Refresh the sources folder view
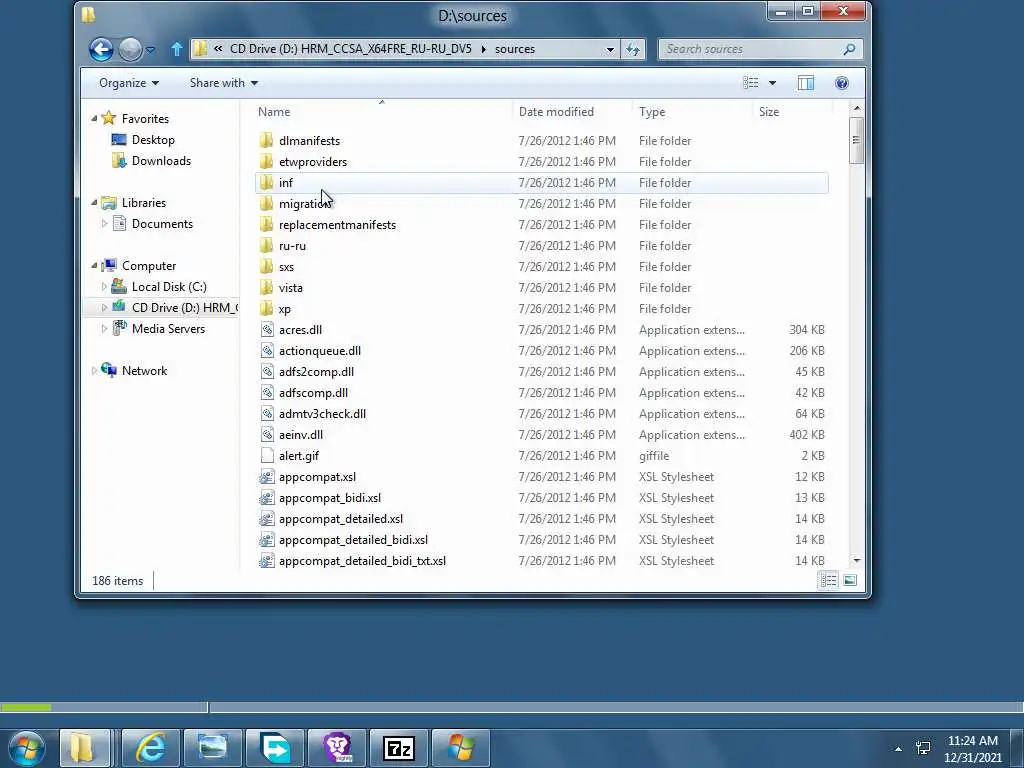Screen dimensions: 1024x768 pos(633,49)
